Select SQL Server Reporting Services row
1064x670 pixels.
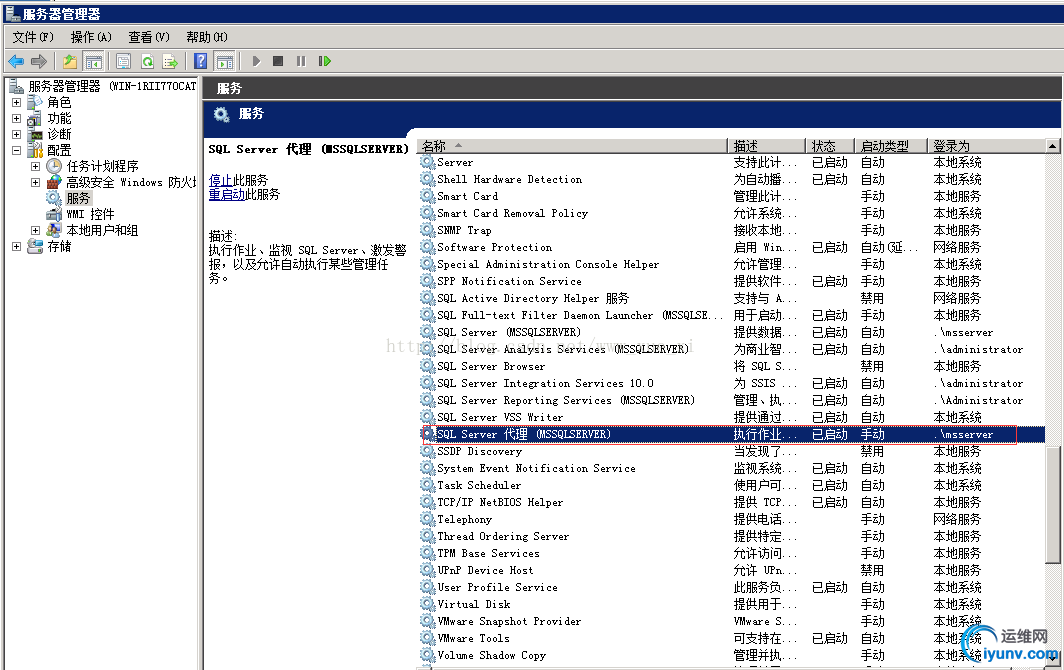tap(732, 401)
